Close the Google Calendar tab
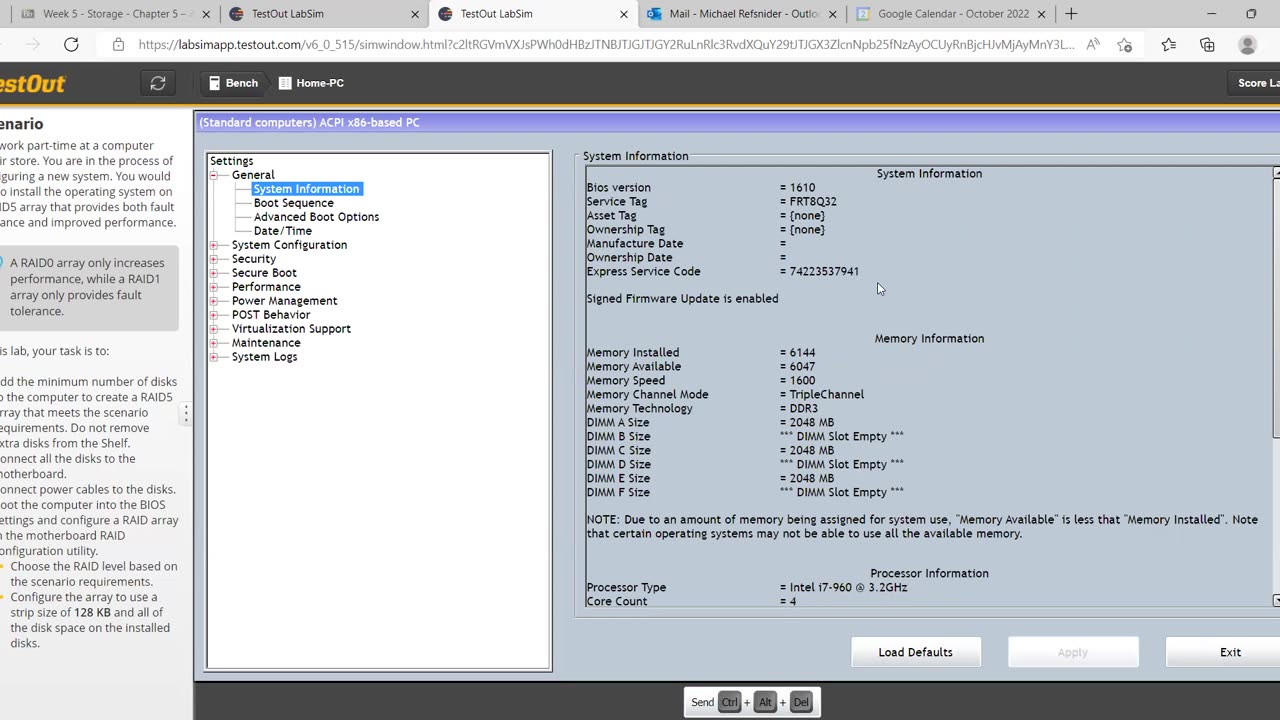The image size is (1280, 720). (1041, 14)
